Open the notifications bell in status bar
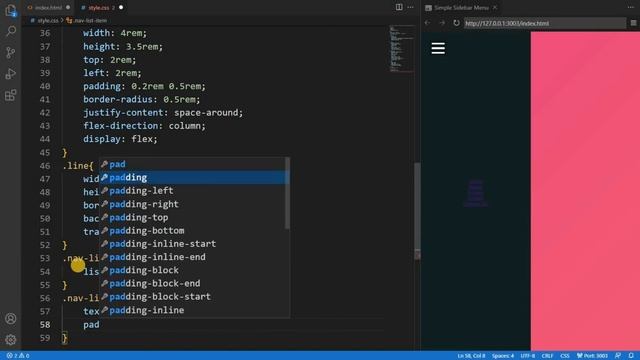This screenshot has width=640, height=360. (631, 356)
